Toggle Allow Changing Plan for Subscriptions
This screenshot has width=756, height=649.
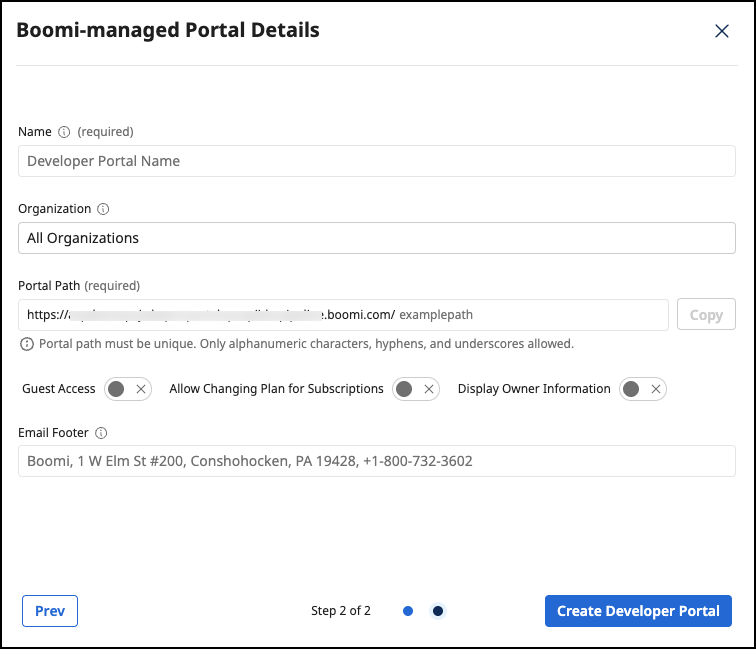click(415, 389)
